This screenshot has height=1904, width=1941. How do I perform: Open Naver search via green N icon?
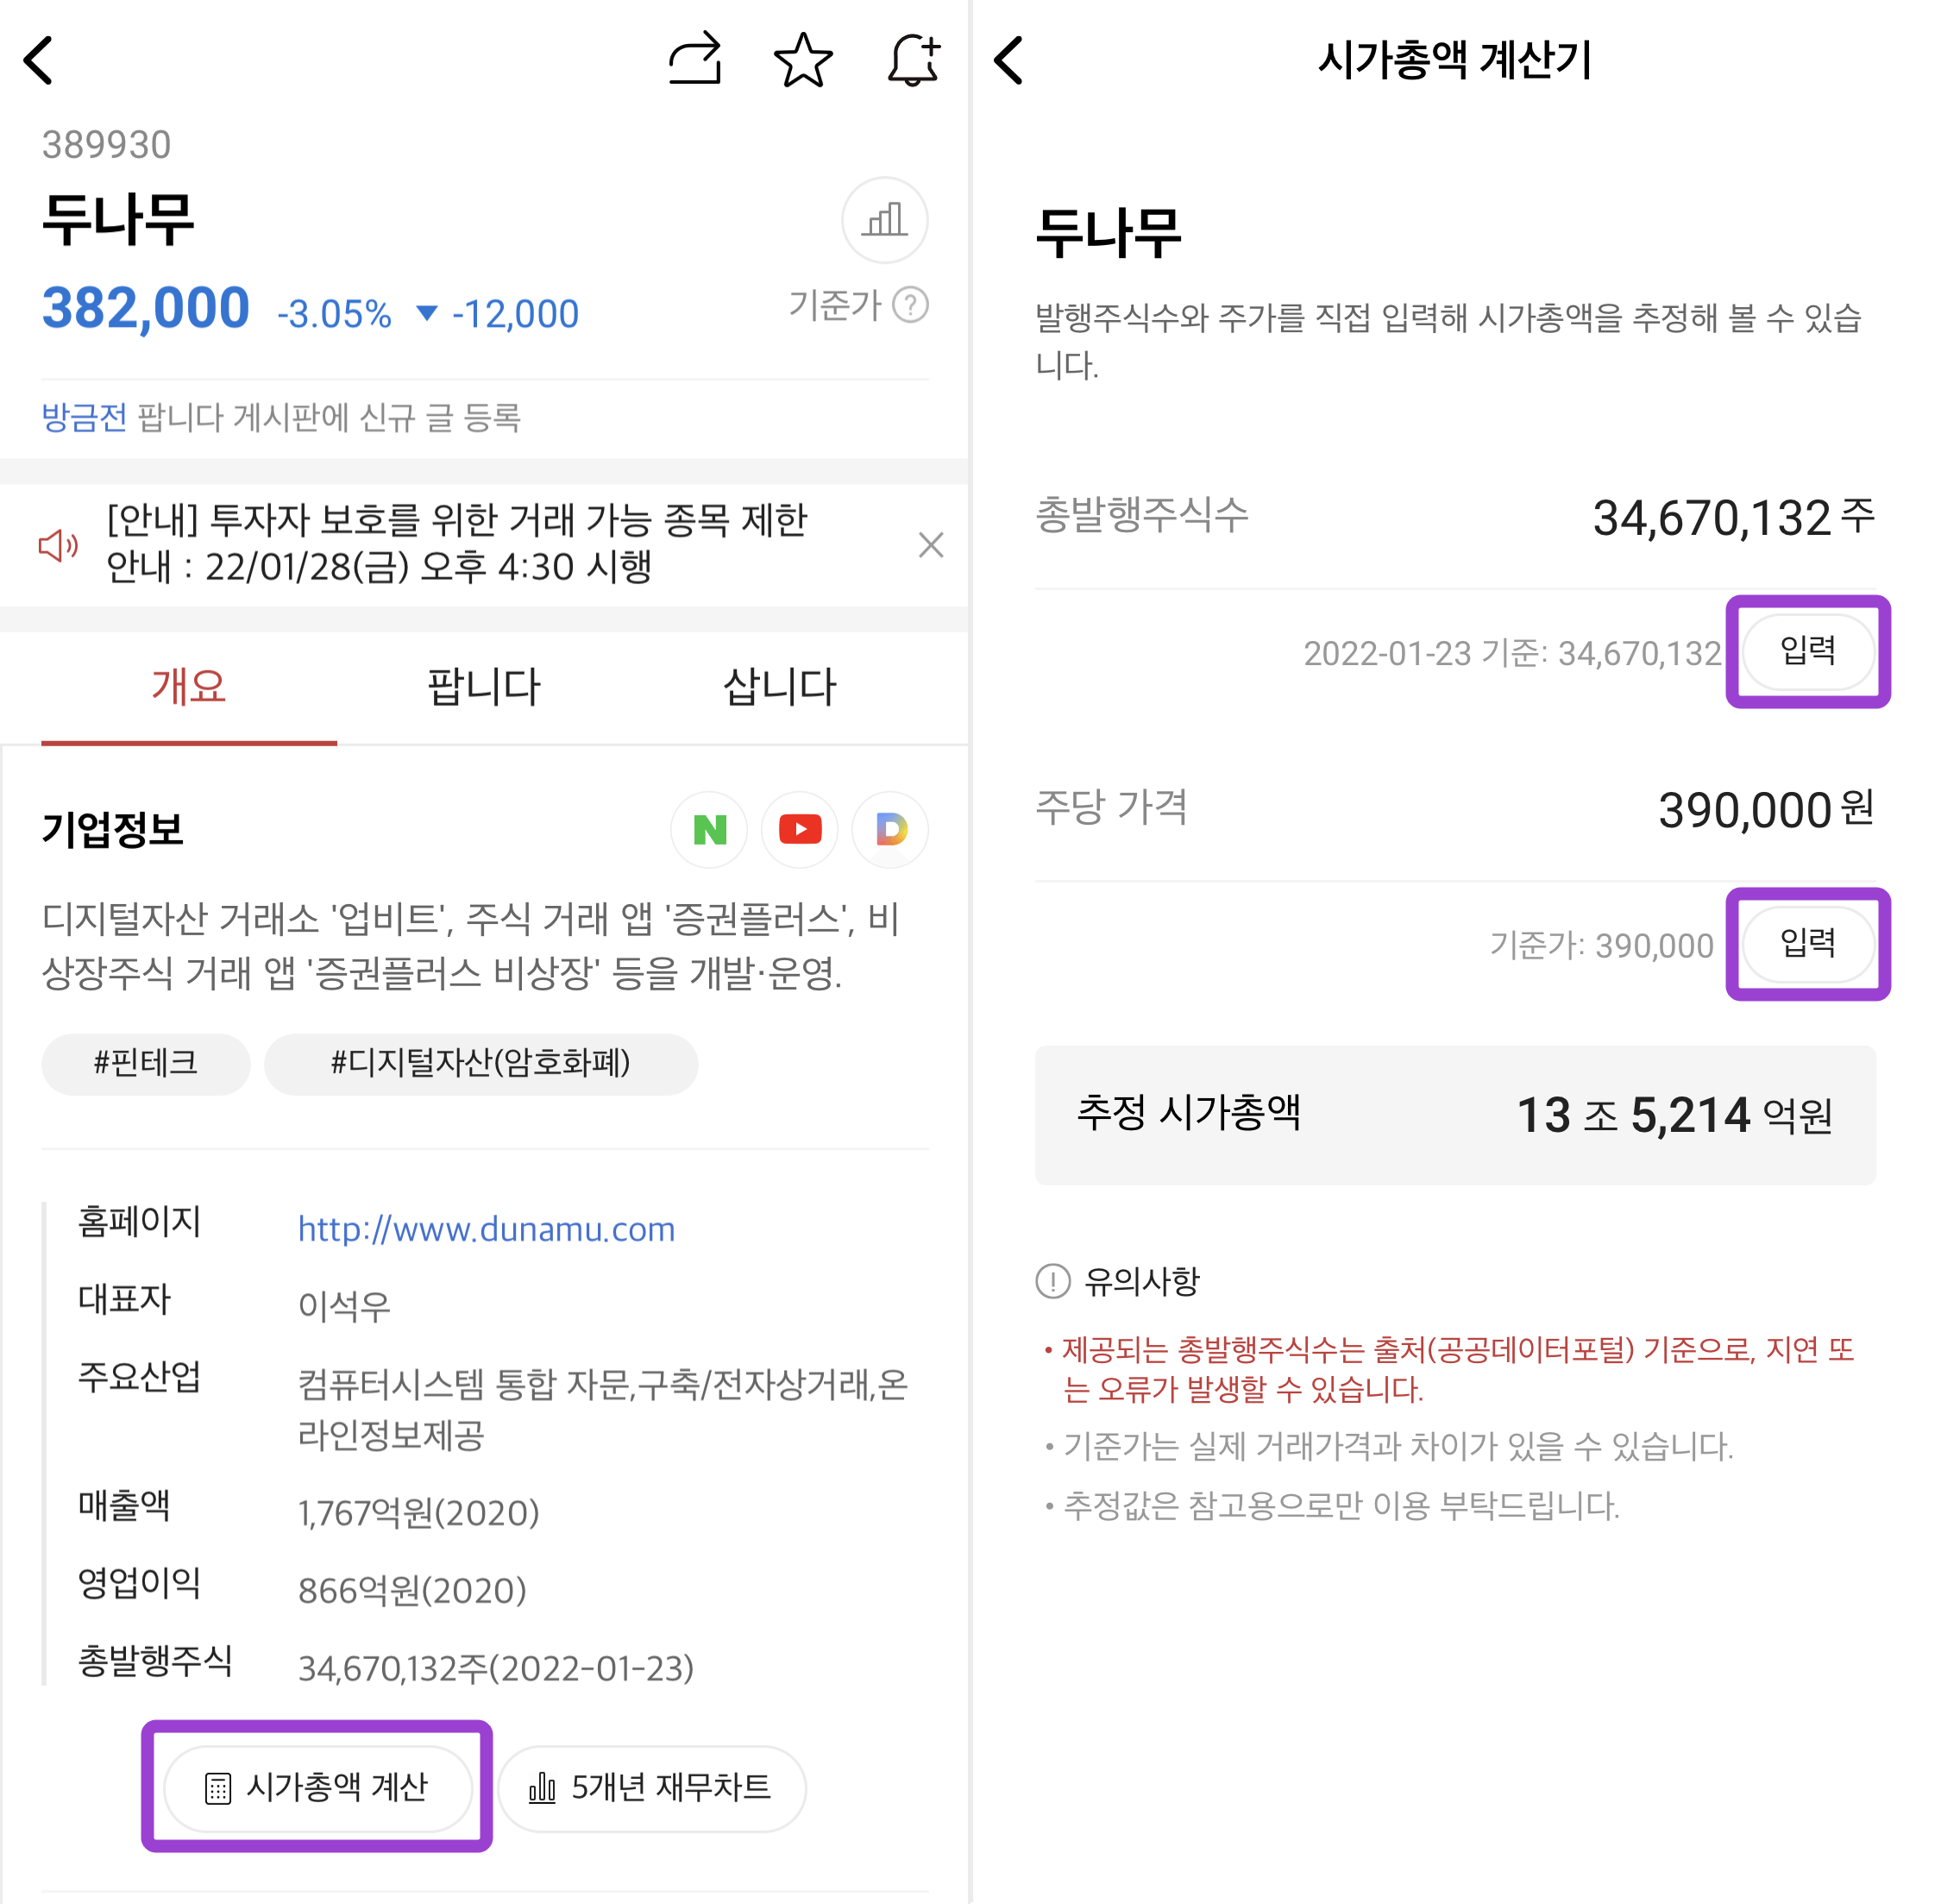tap(709, 830)
